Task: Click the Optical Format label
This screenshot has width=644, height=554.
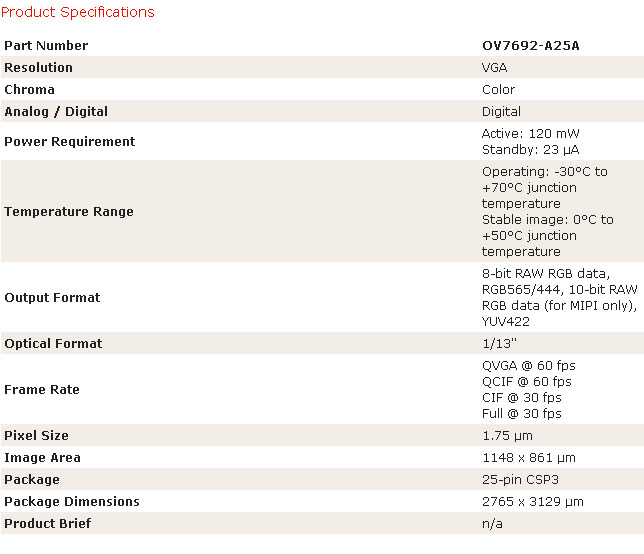Action: pos(53,343)
